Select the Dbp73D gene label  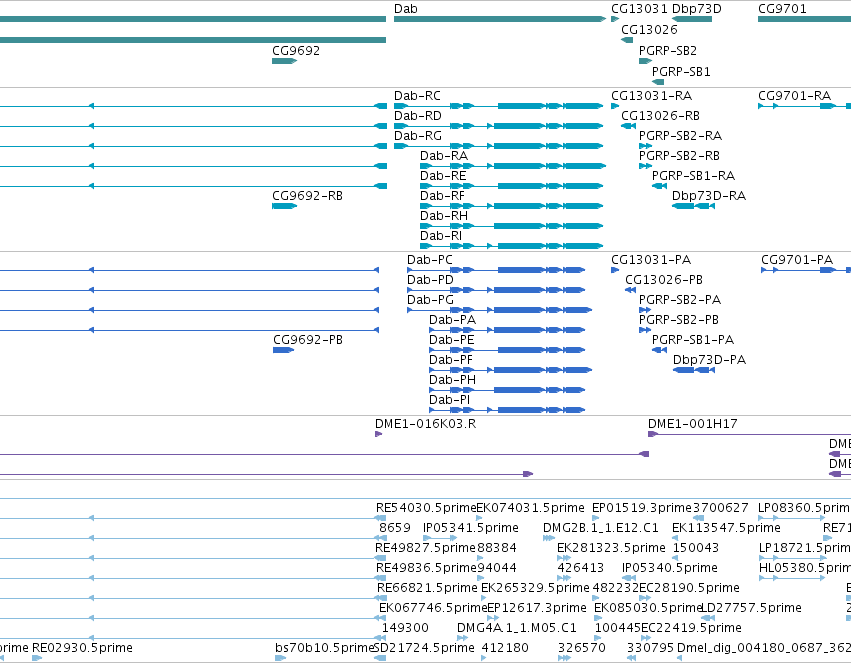[697, 9]
